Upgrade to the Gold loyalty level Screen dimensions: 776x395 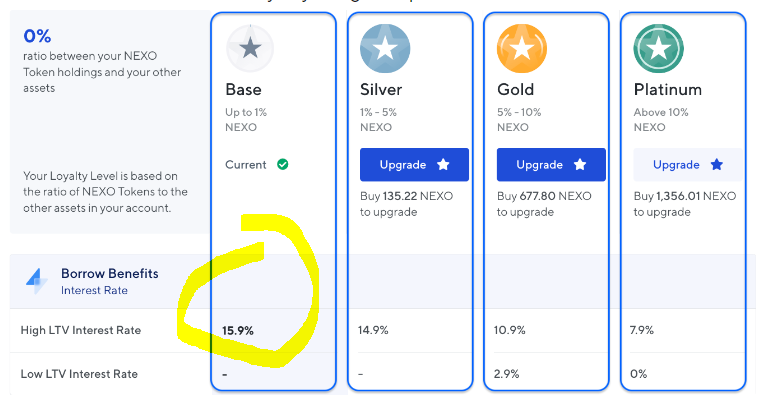pos(551,164)
